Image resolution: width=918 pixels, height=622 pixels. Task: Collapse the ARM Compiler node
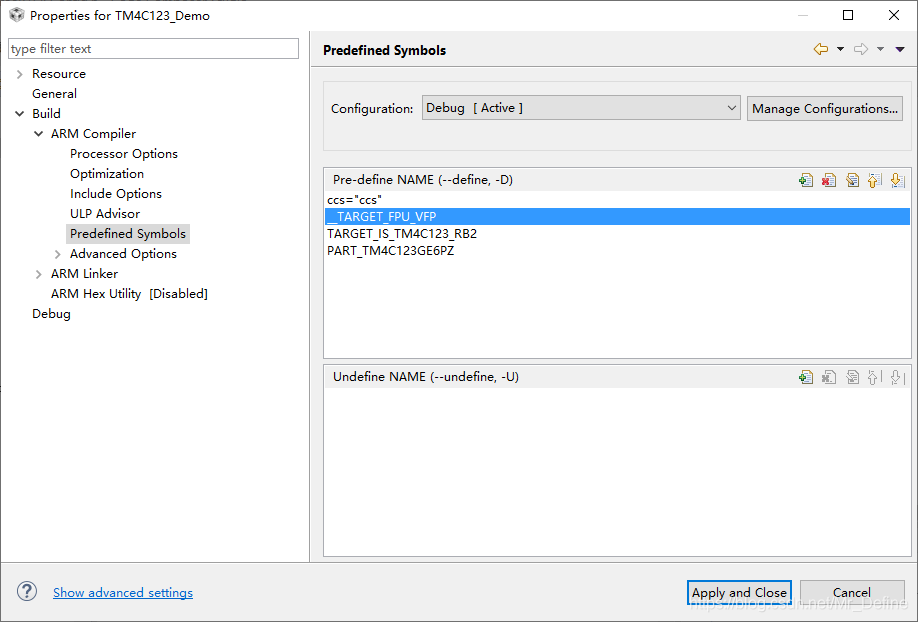[x=39, y=134]
